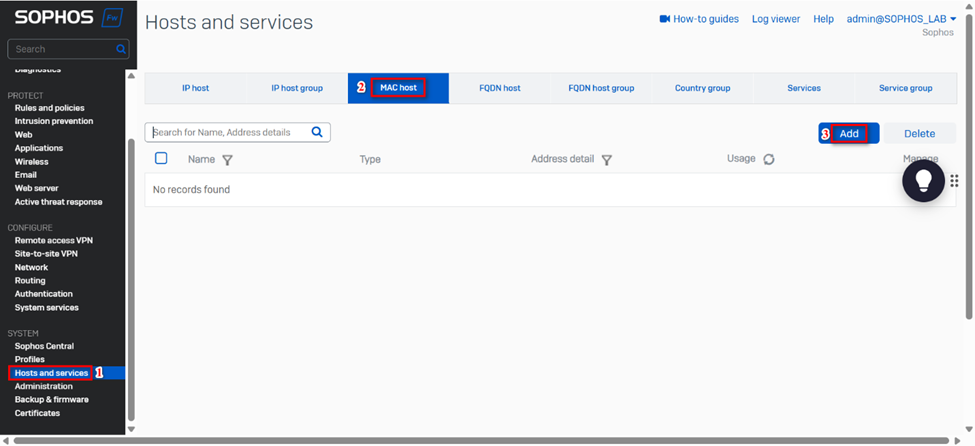Click the lightbulb assistant icon
This screenshot has height=446, width=975.
923,181
